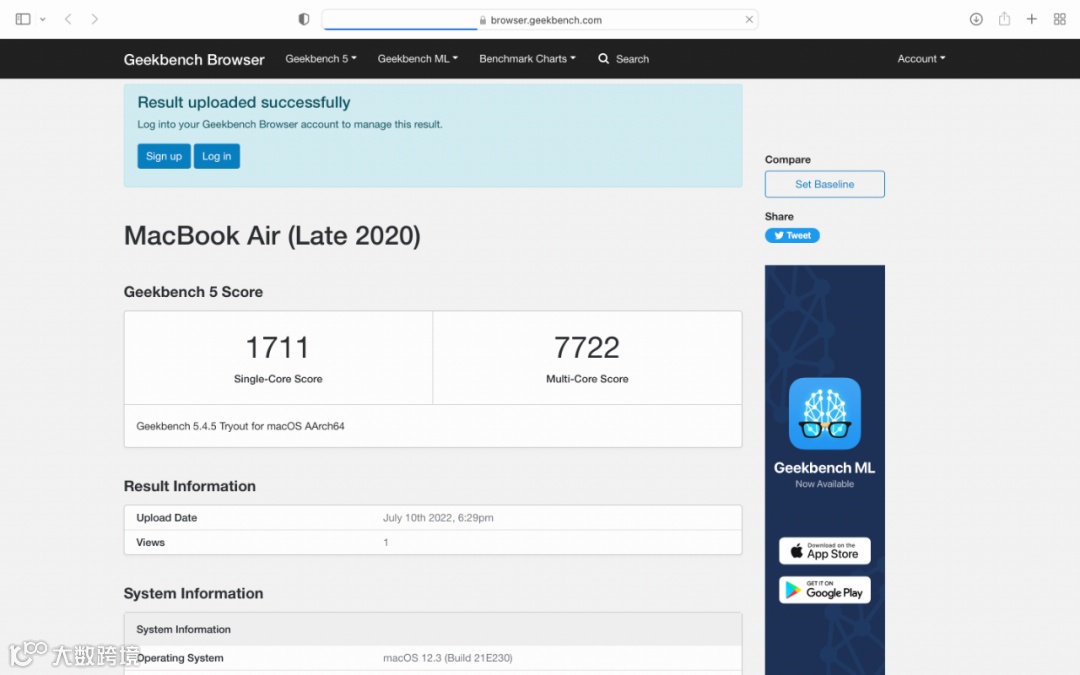Image resolution: width=1080 pixels, height=675 pixels.
Task: Focus the Search field in navbar
Action: coord(632,59)
